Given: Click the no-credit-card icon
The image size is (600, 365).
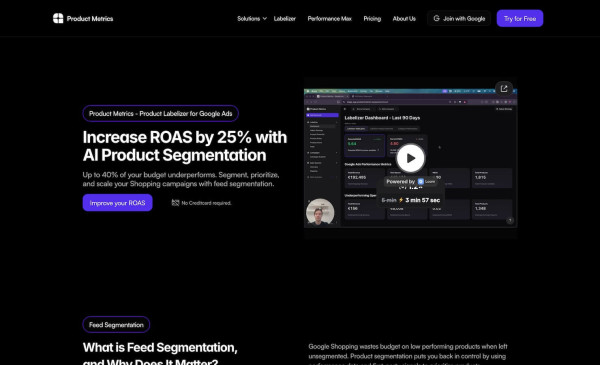Looking at the screenshot, I should coord(175,203).
